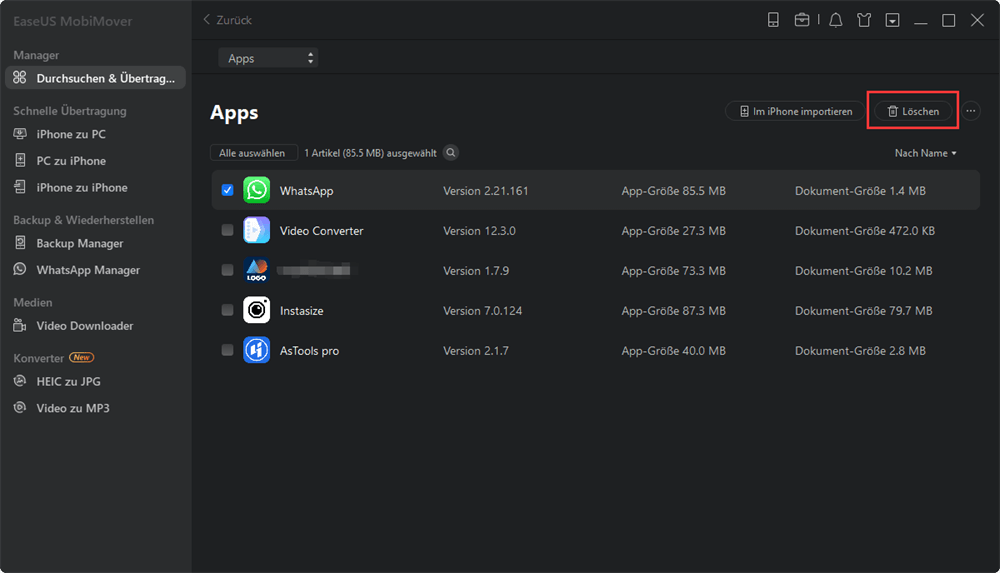Screen dimensions: 1000x573
Task: Open the Apps category dropdown
Action: (268, 58)
